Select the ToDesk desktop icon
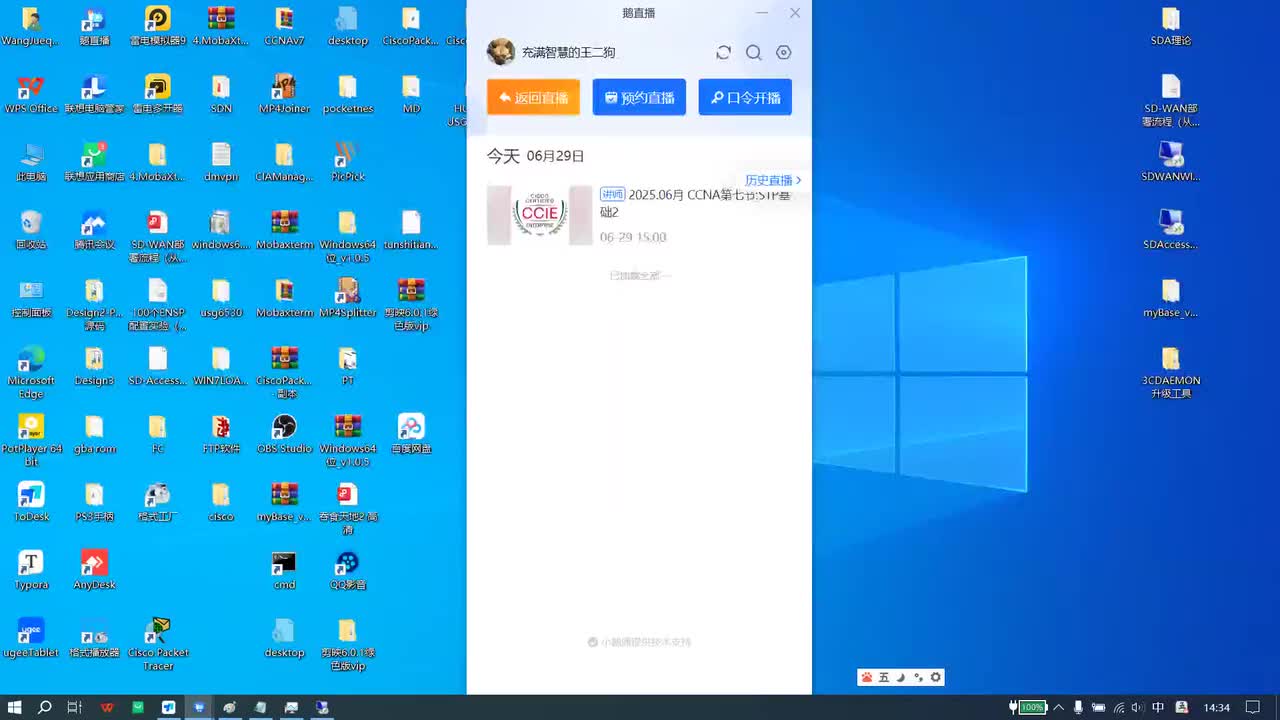Screen dimensions: 1280x720 31,502
